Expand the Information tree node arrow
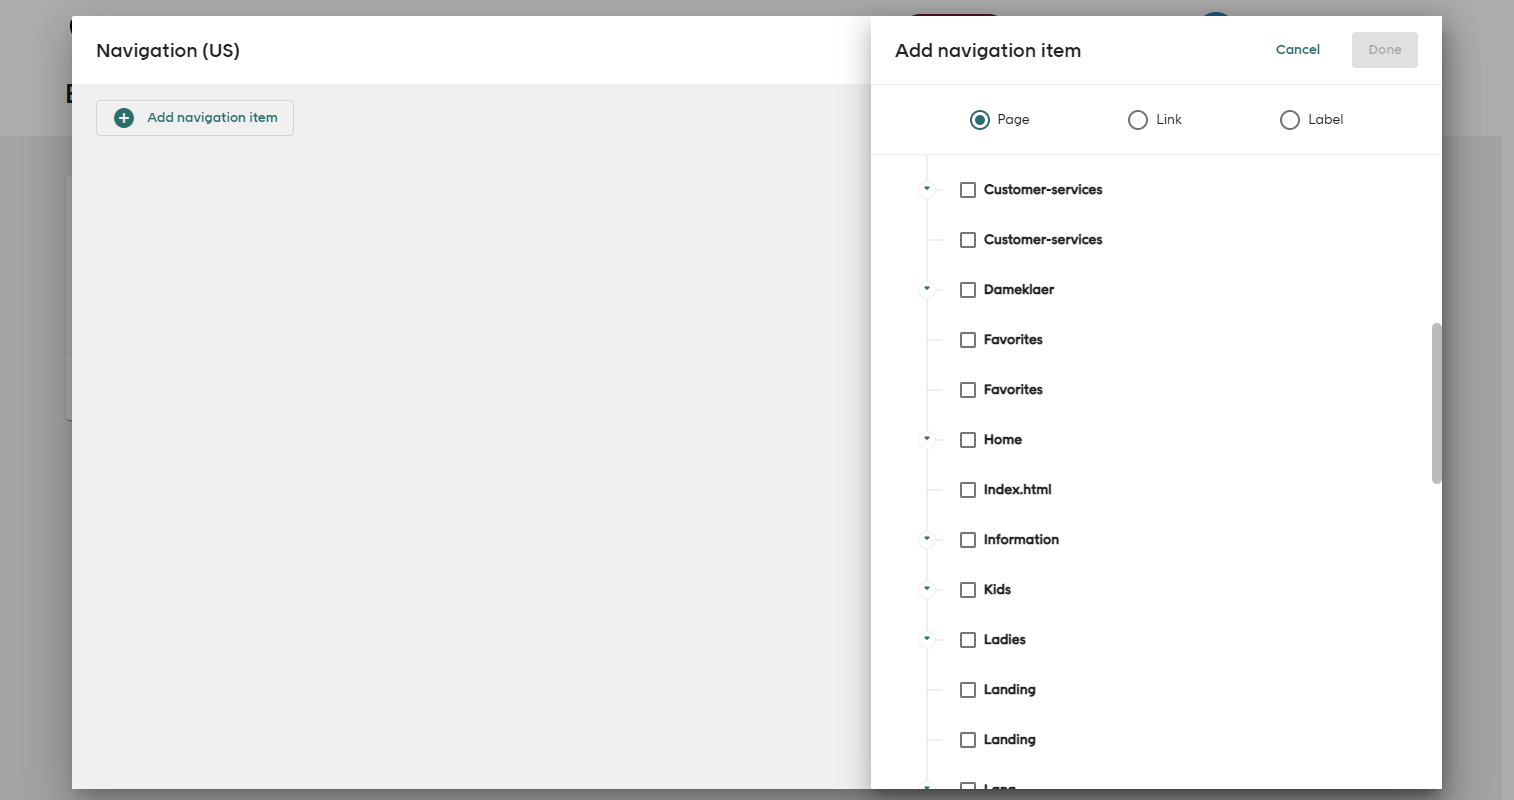The image size is (1514, 800). (927, 539)
